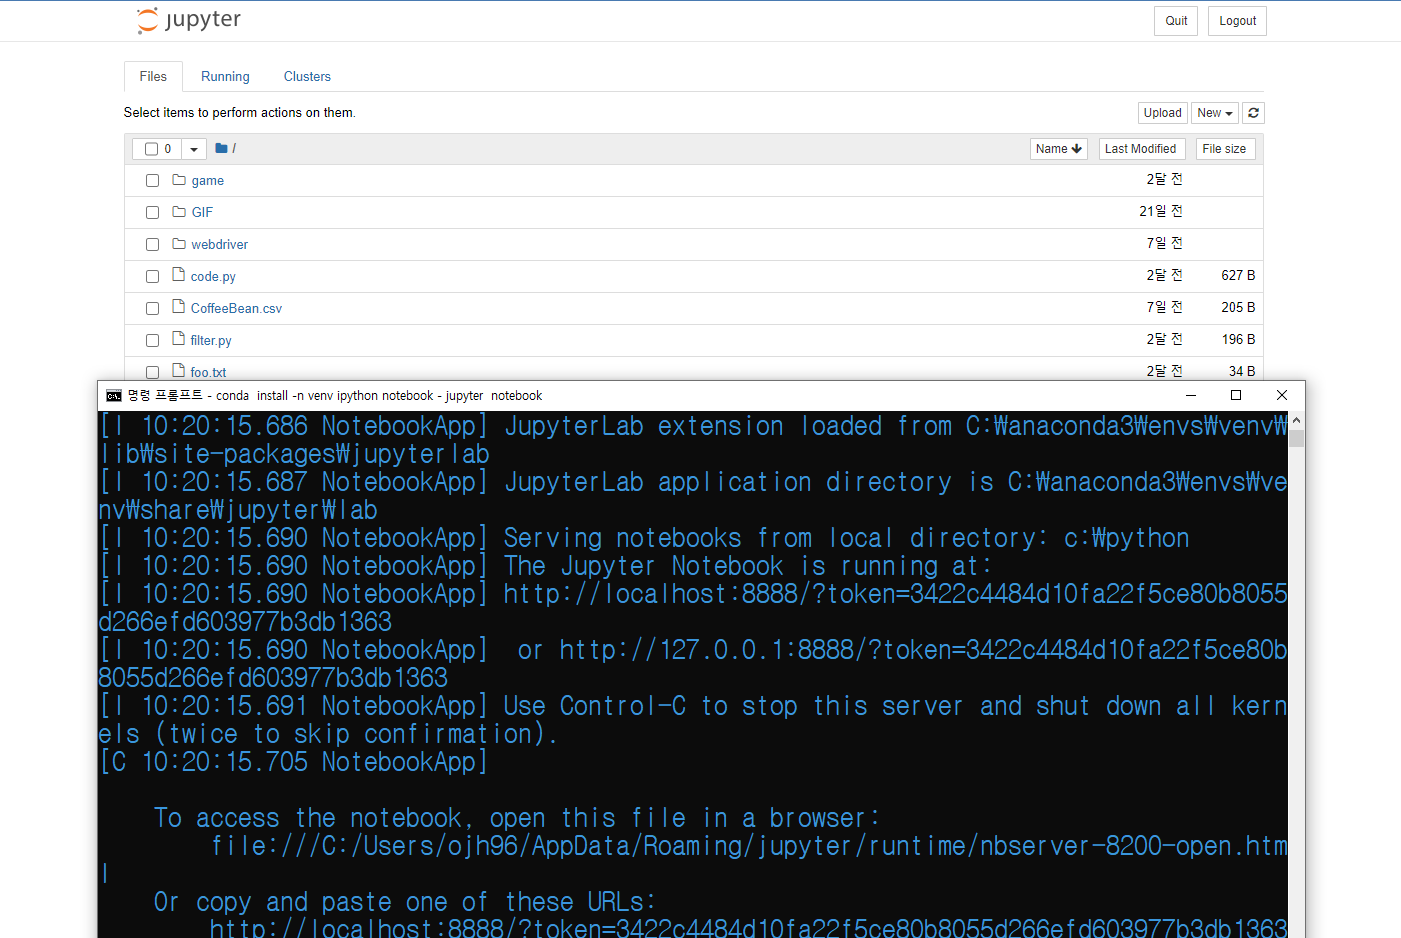This screenshot has width=1401, height=938.
Task: Open the selection type dropdown arrow
Action: pos(194,149)
